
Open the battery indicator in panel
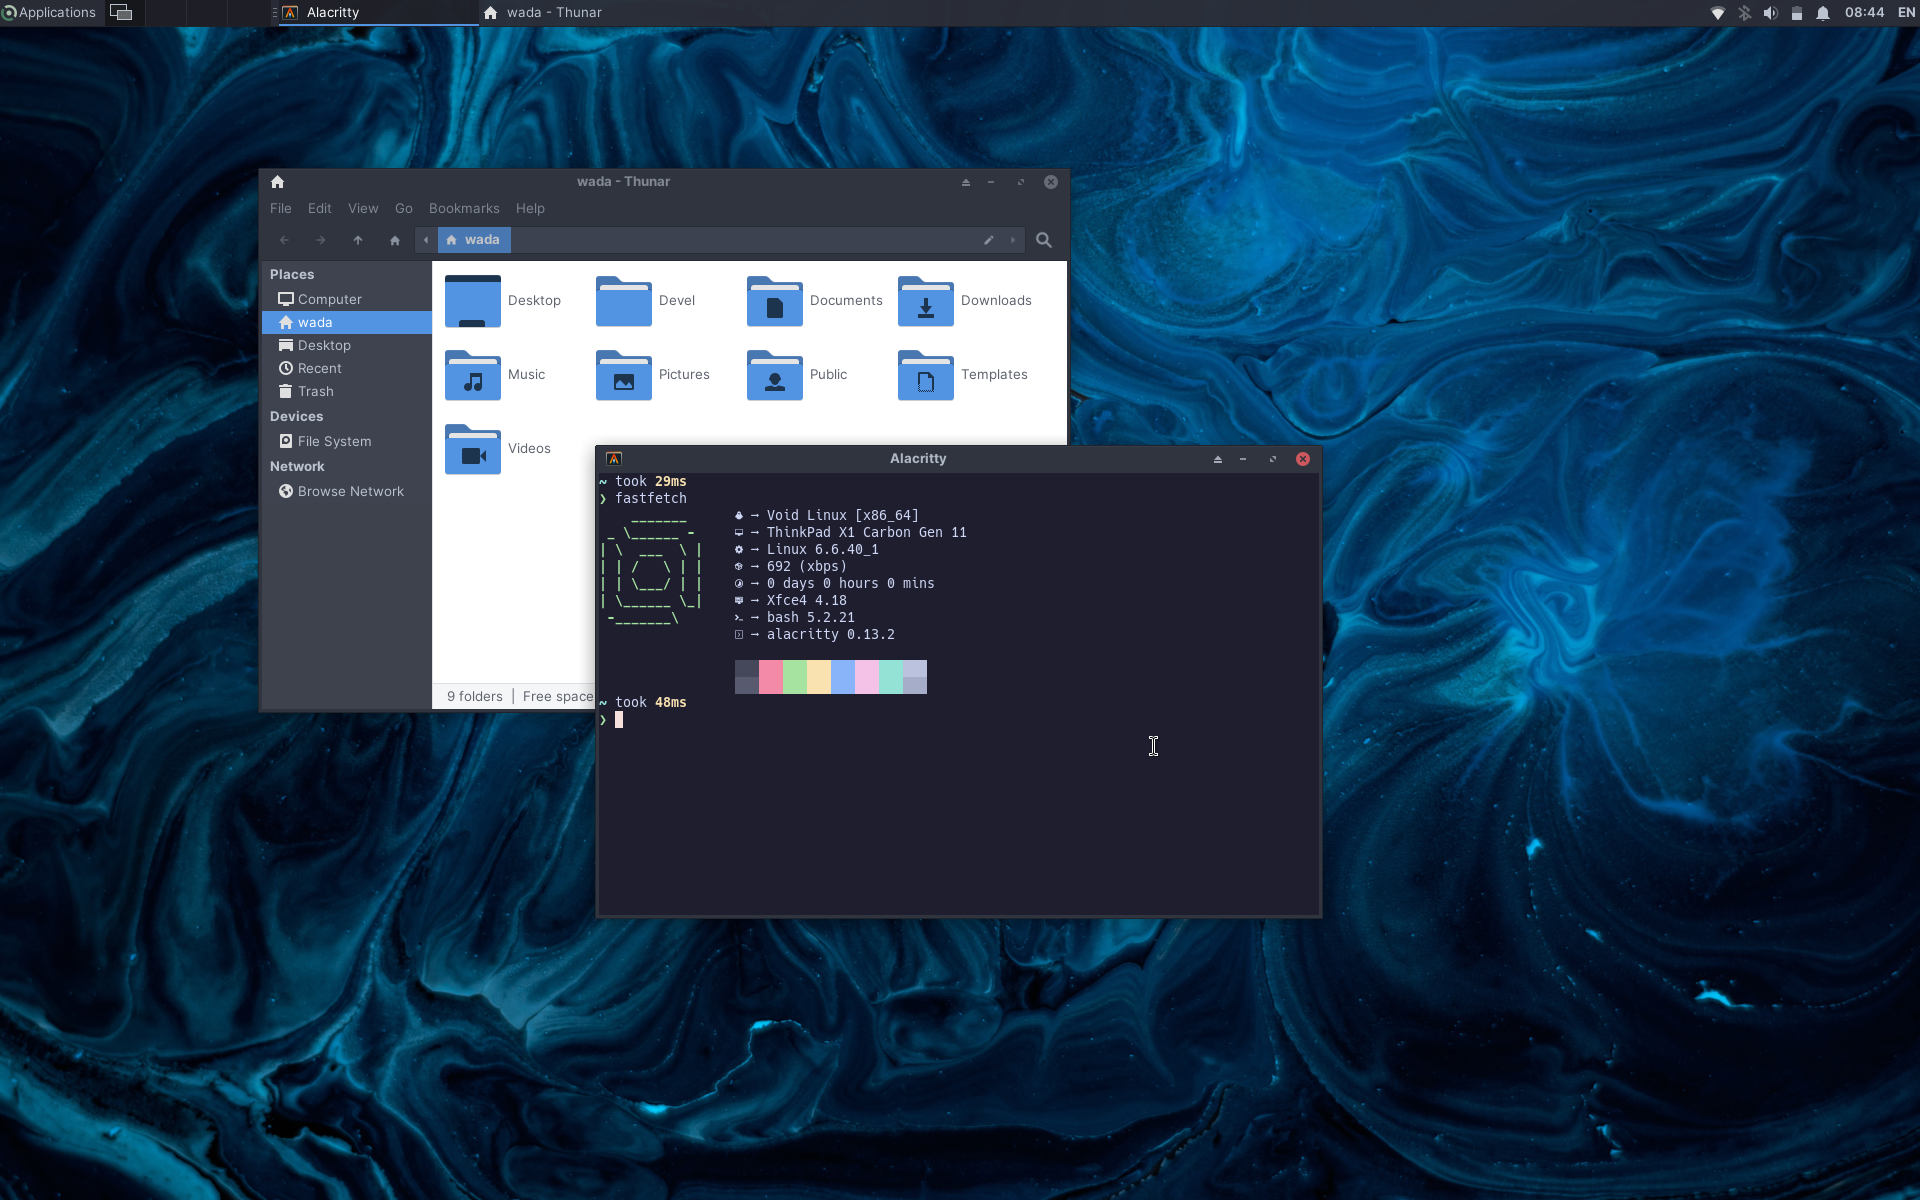[1797, 13]
